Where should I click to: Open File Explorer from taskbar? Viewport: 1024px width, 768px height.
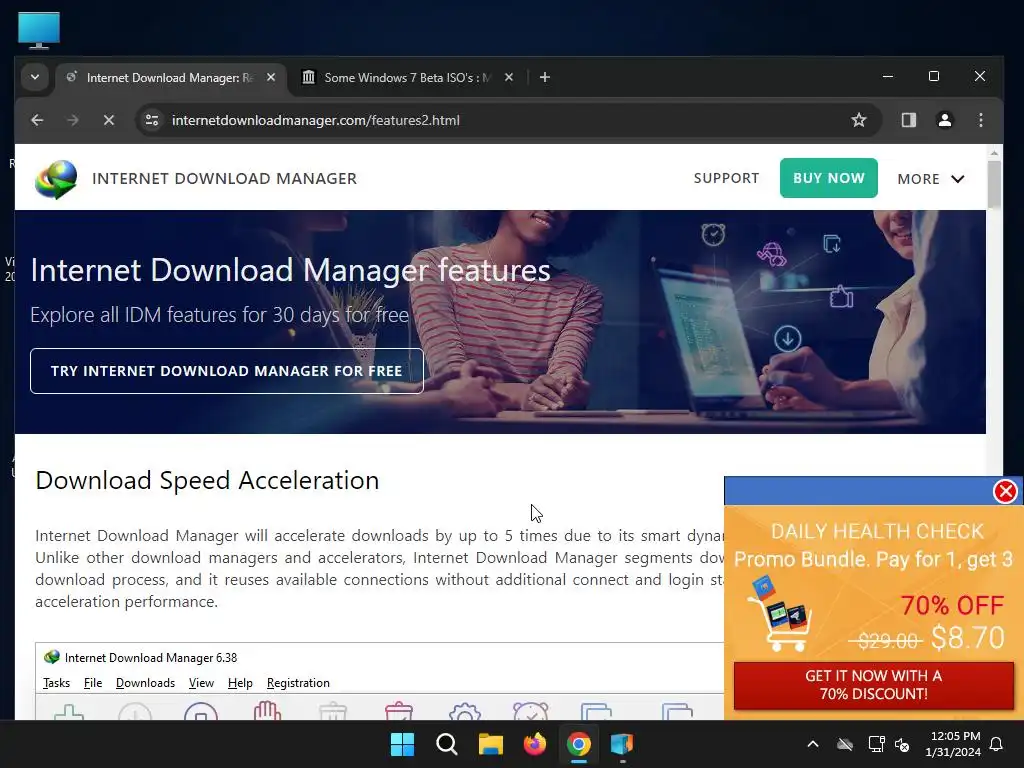point(490,744)
